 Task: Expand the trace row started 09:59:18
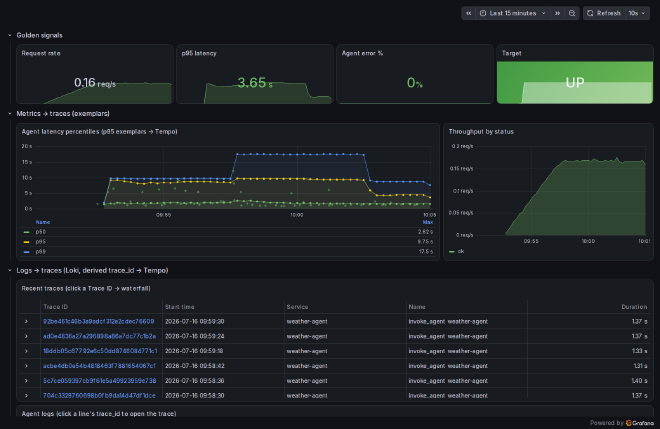click(x=26, y=351)
